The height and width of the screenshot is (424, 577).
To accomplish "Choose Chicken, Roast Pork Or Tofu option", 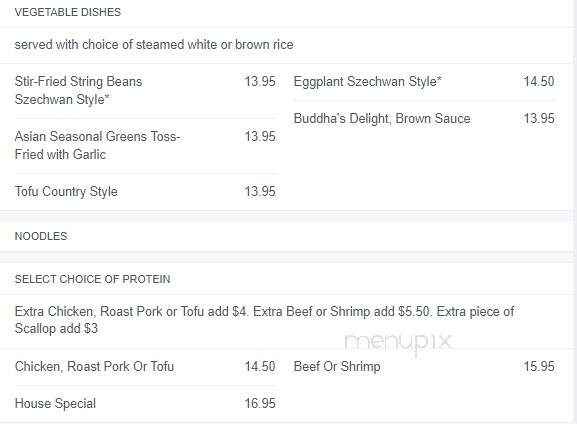I will tap(94, 366).
